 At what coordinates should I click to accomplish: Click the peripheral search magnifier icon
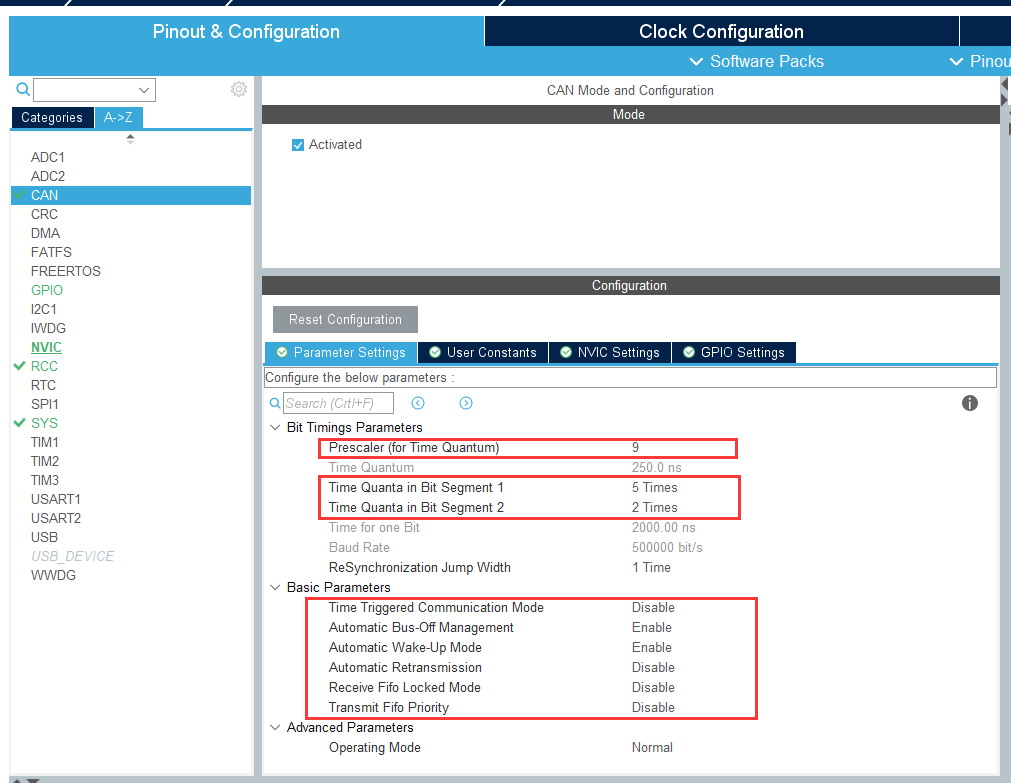(23, 89)
